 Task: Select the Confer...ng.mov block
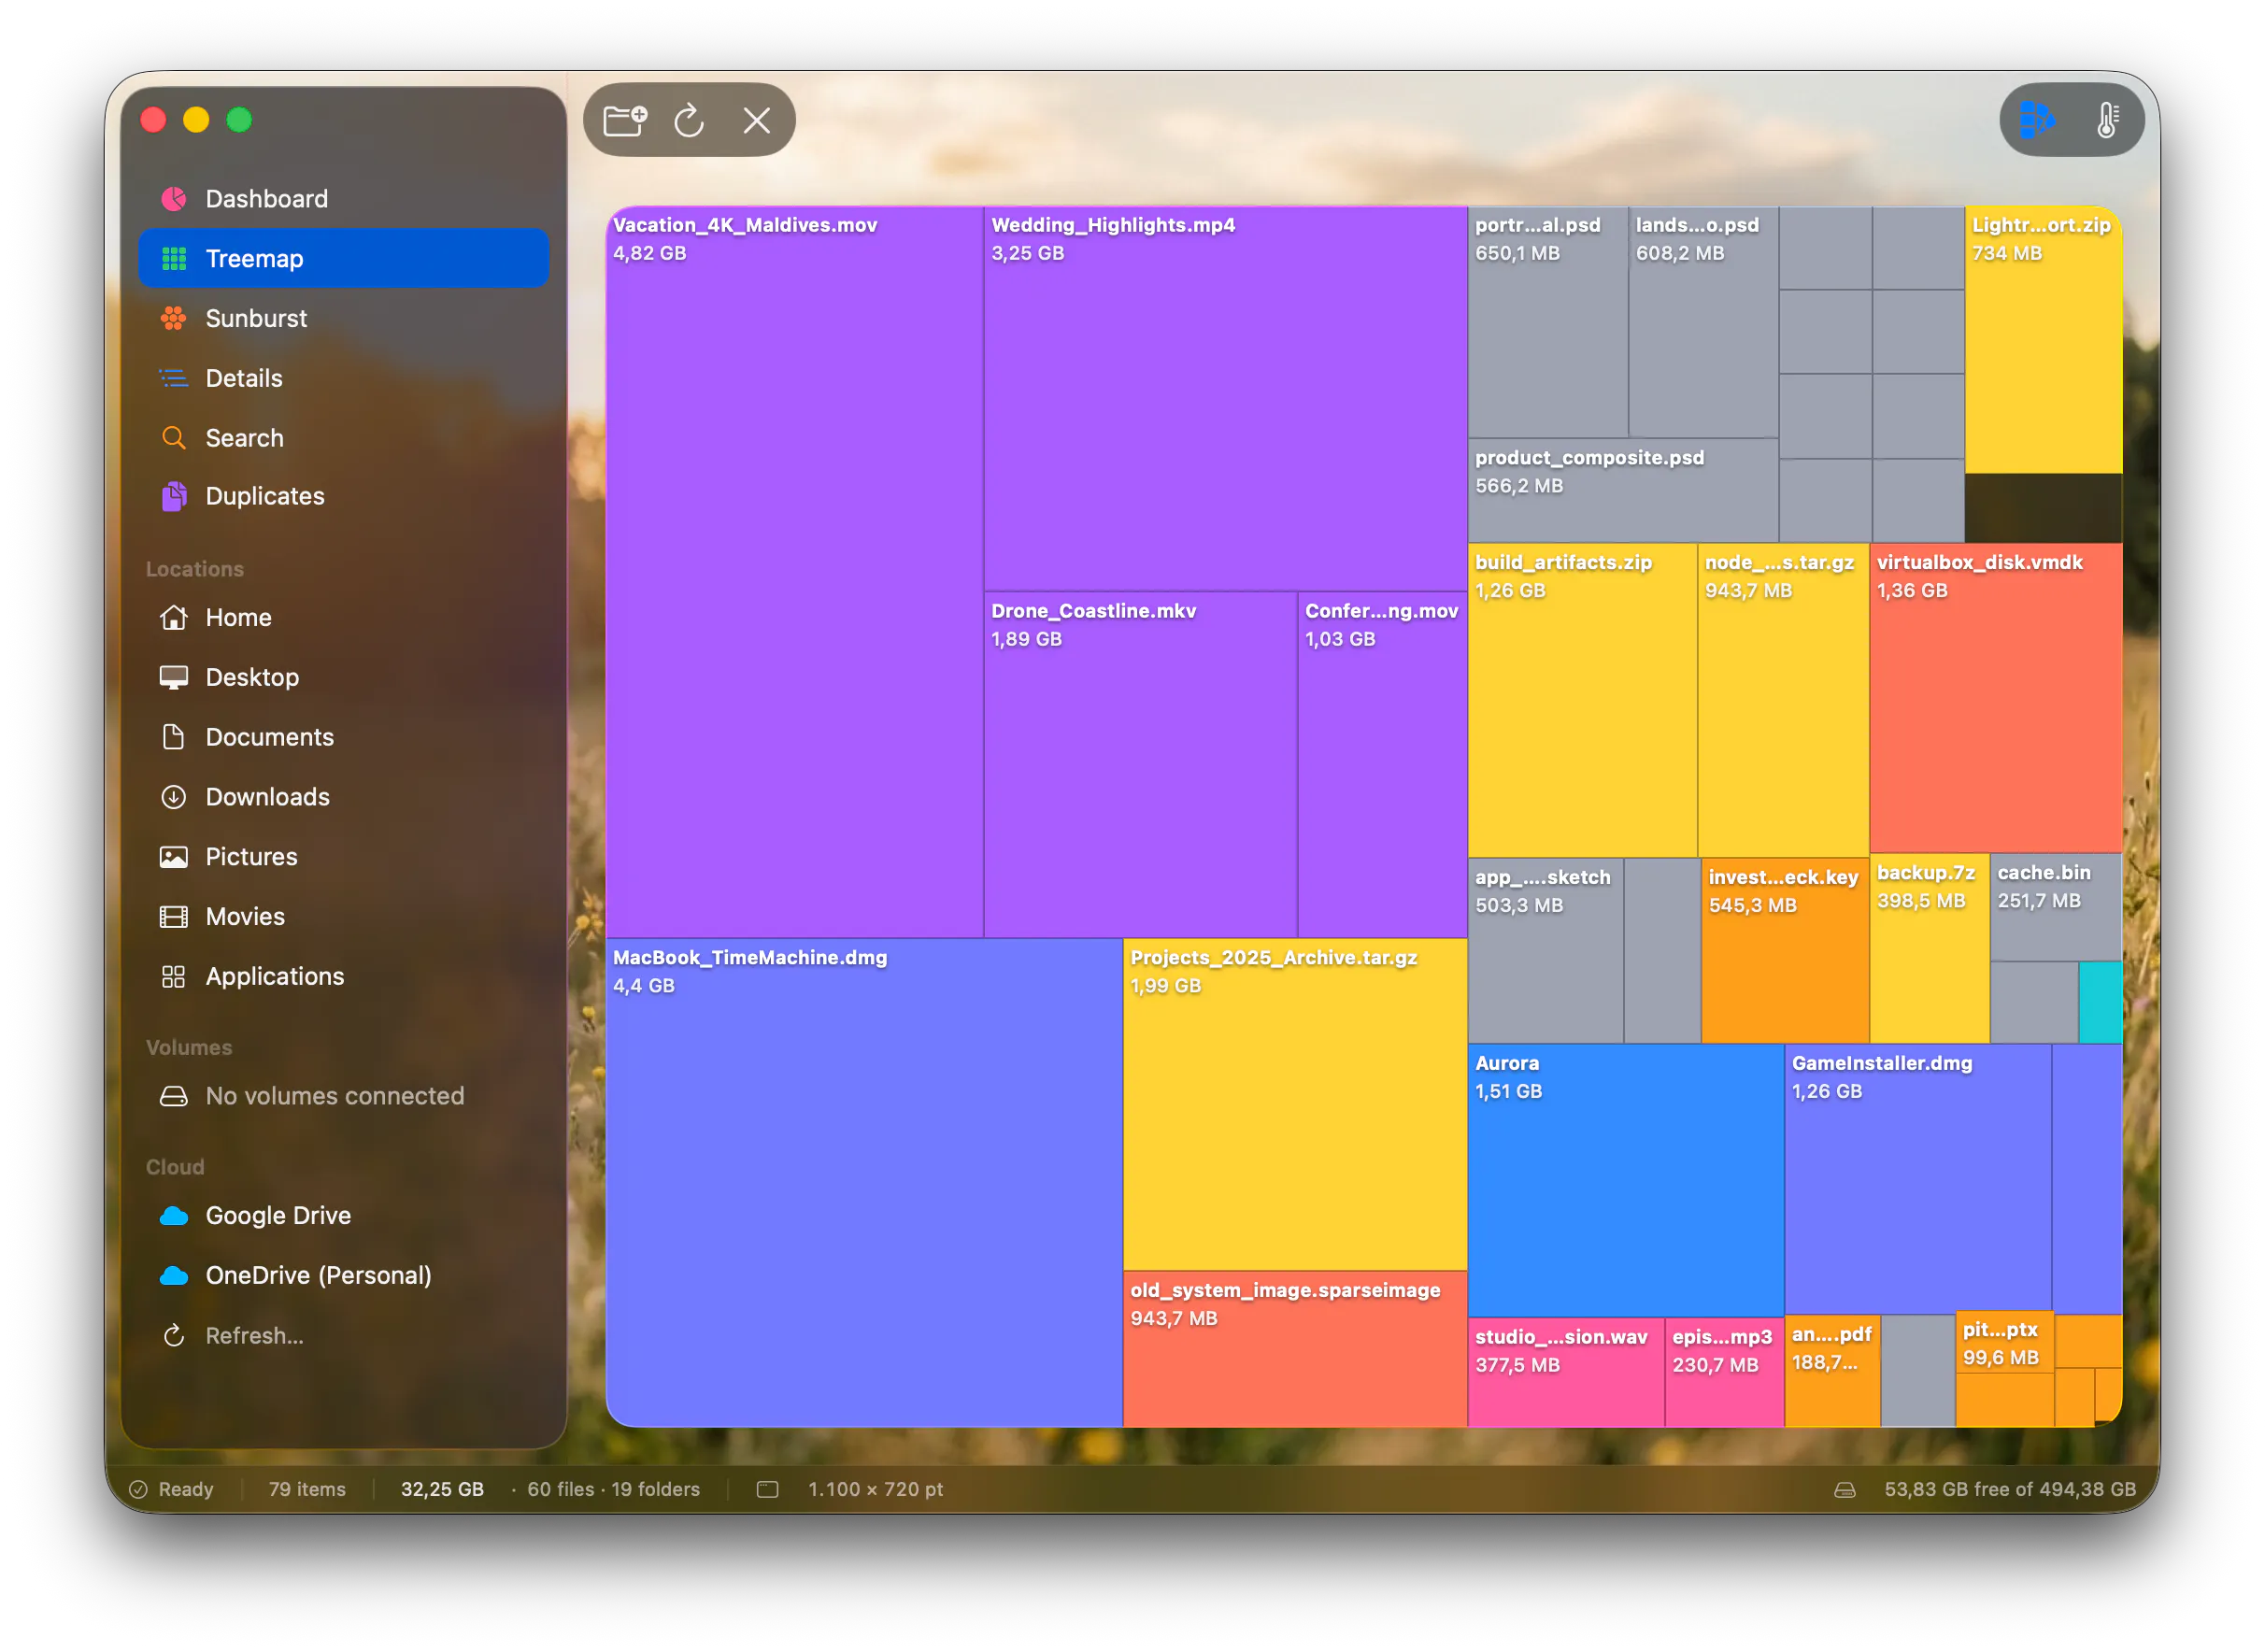point(1383,765)
